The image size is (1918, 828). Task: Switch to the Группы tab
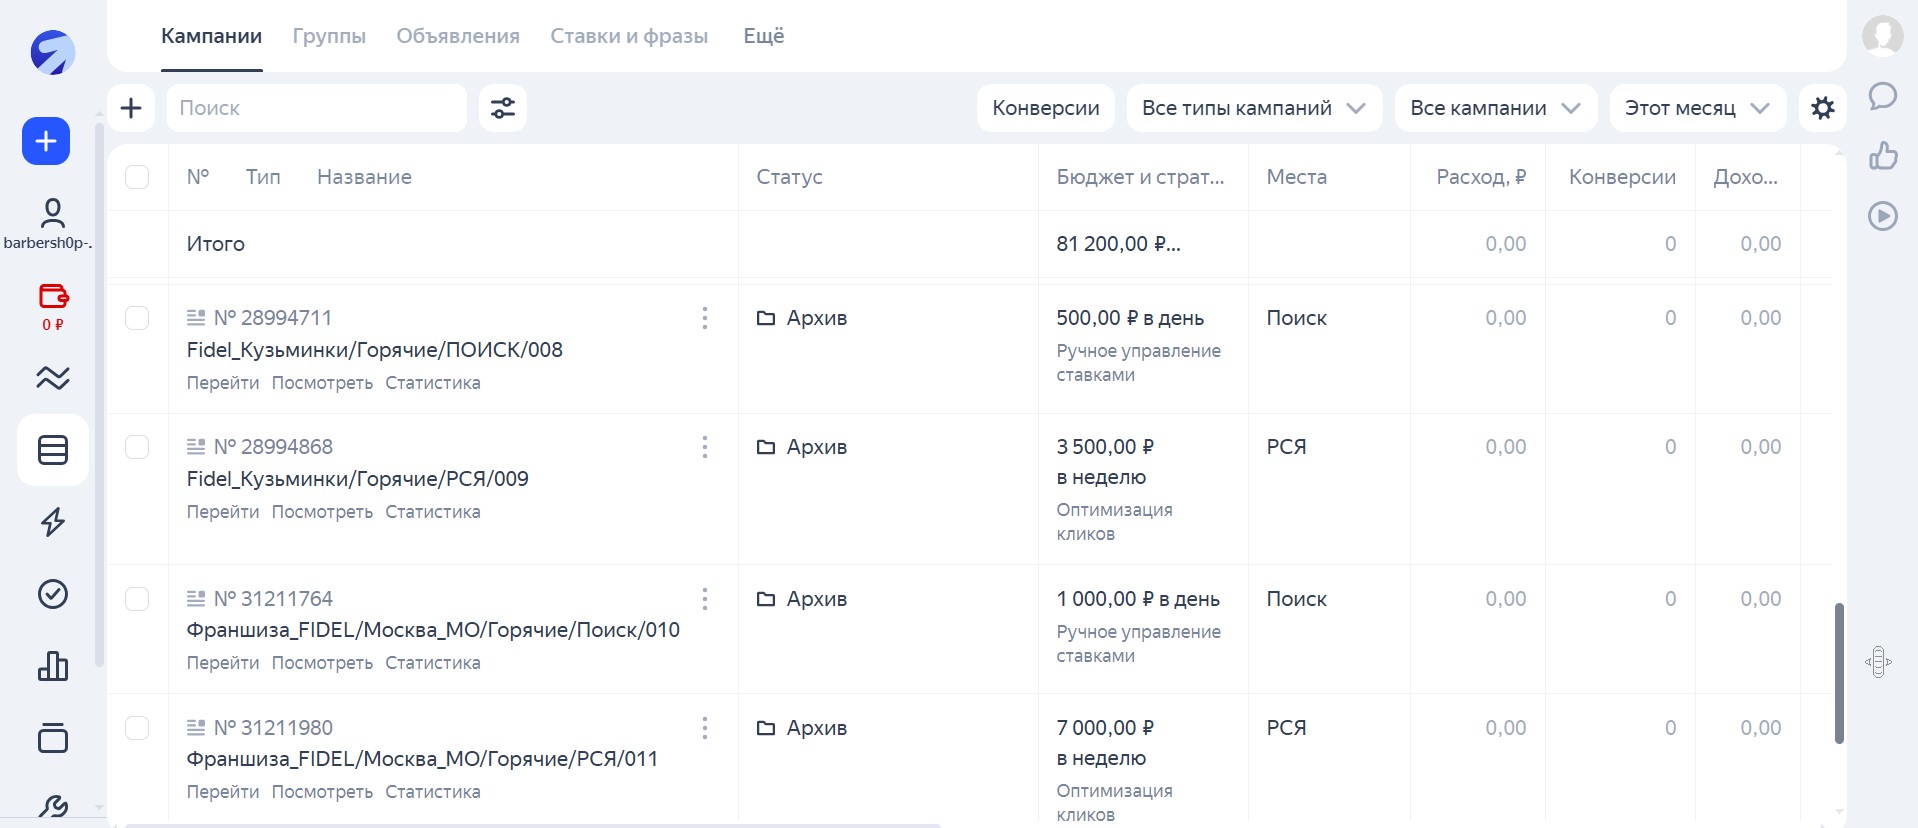click(329, 36)
